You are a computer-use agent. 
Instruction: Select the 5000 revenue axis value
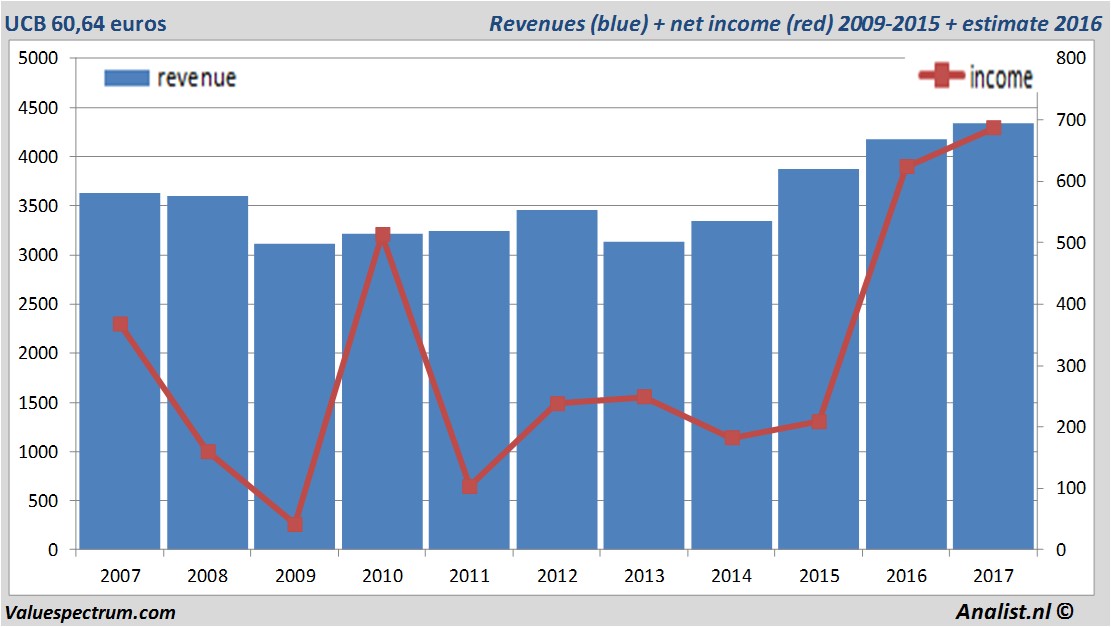pyautogui.click(x=38, y=58)
